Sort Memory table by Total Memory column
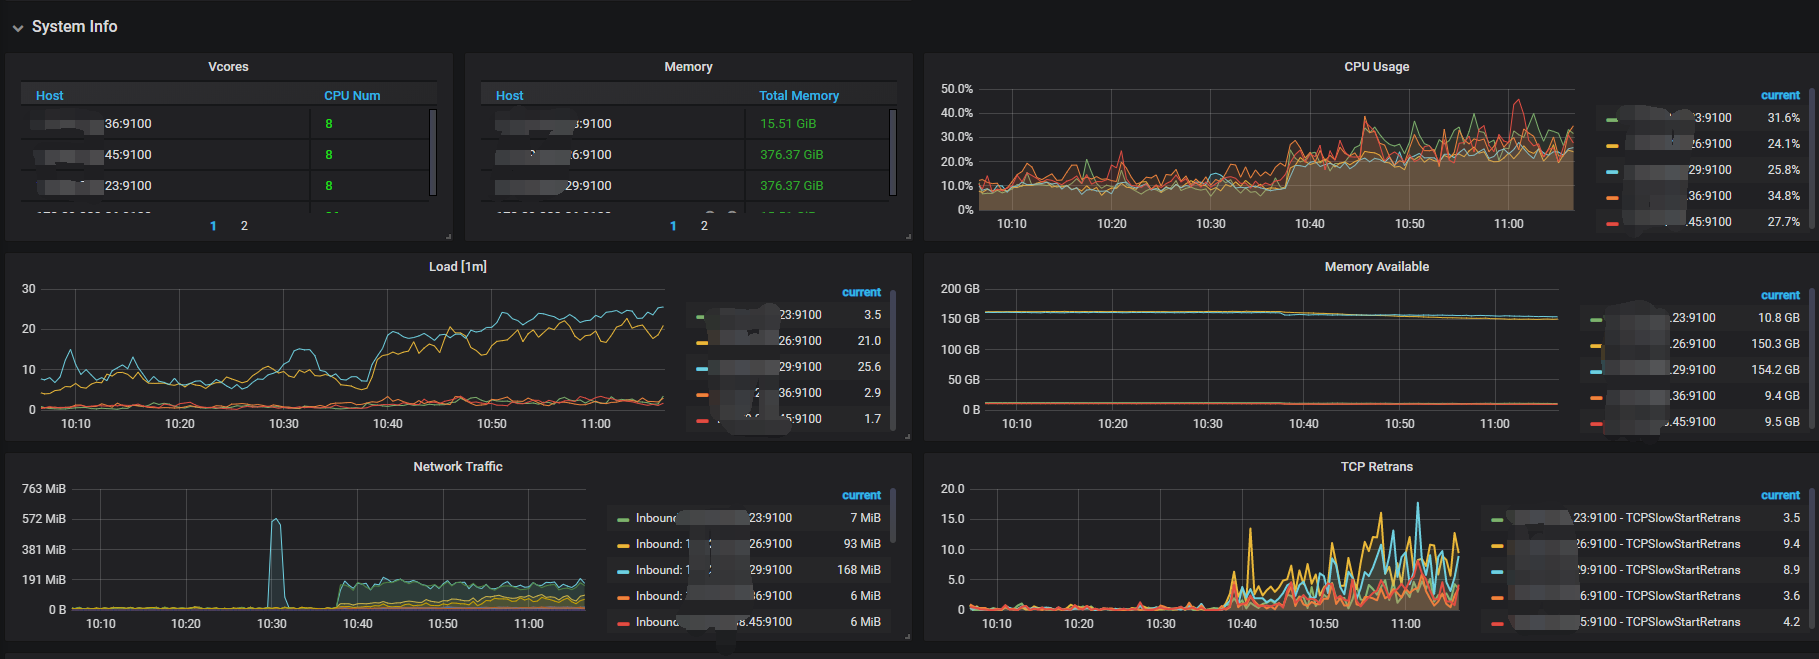 point(798,96)
